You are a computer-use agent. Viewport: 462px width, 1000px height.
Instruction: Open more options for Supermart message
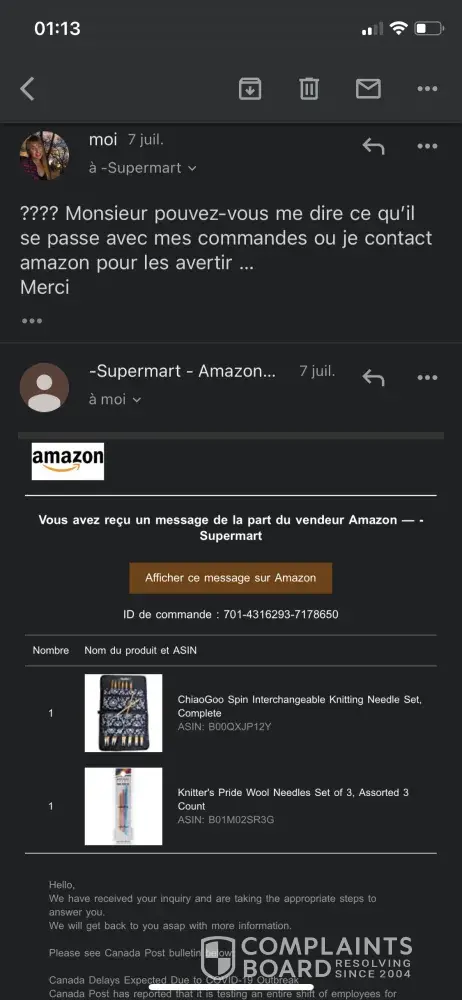(427, 378)
